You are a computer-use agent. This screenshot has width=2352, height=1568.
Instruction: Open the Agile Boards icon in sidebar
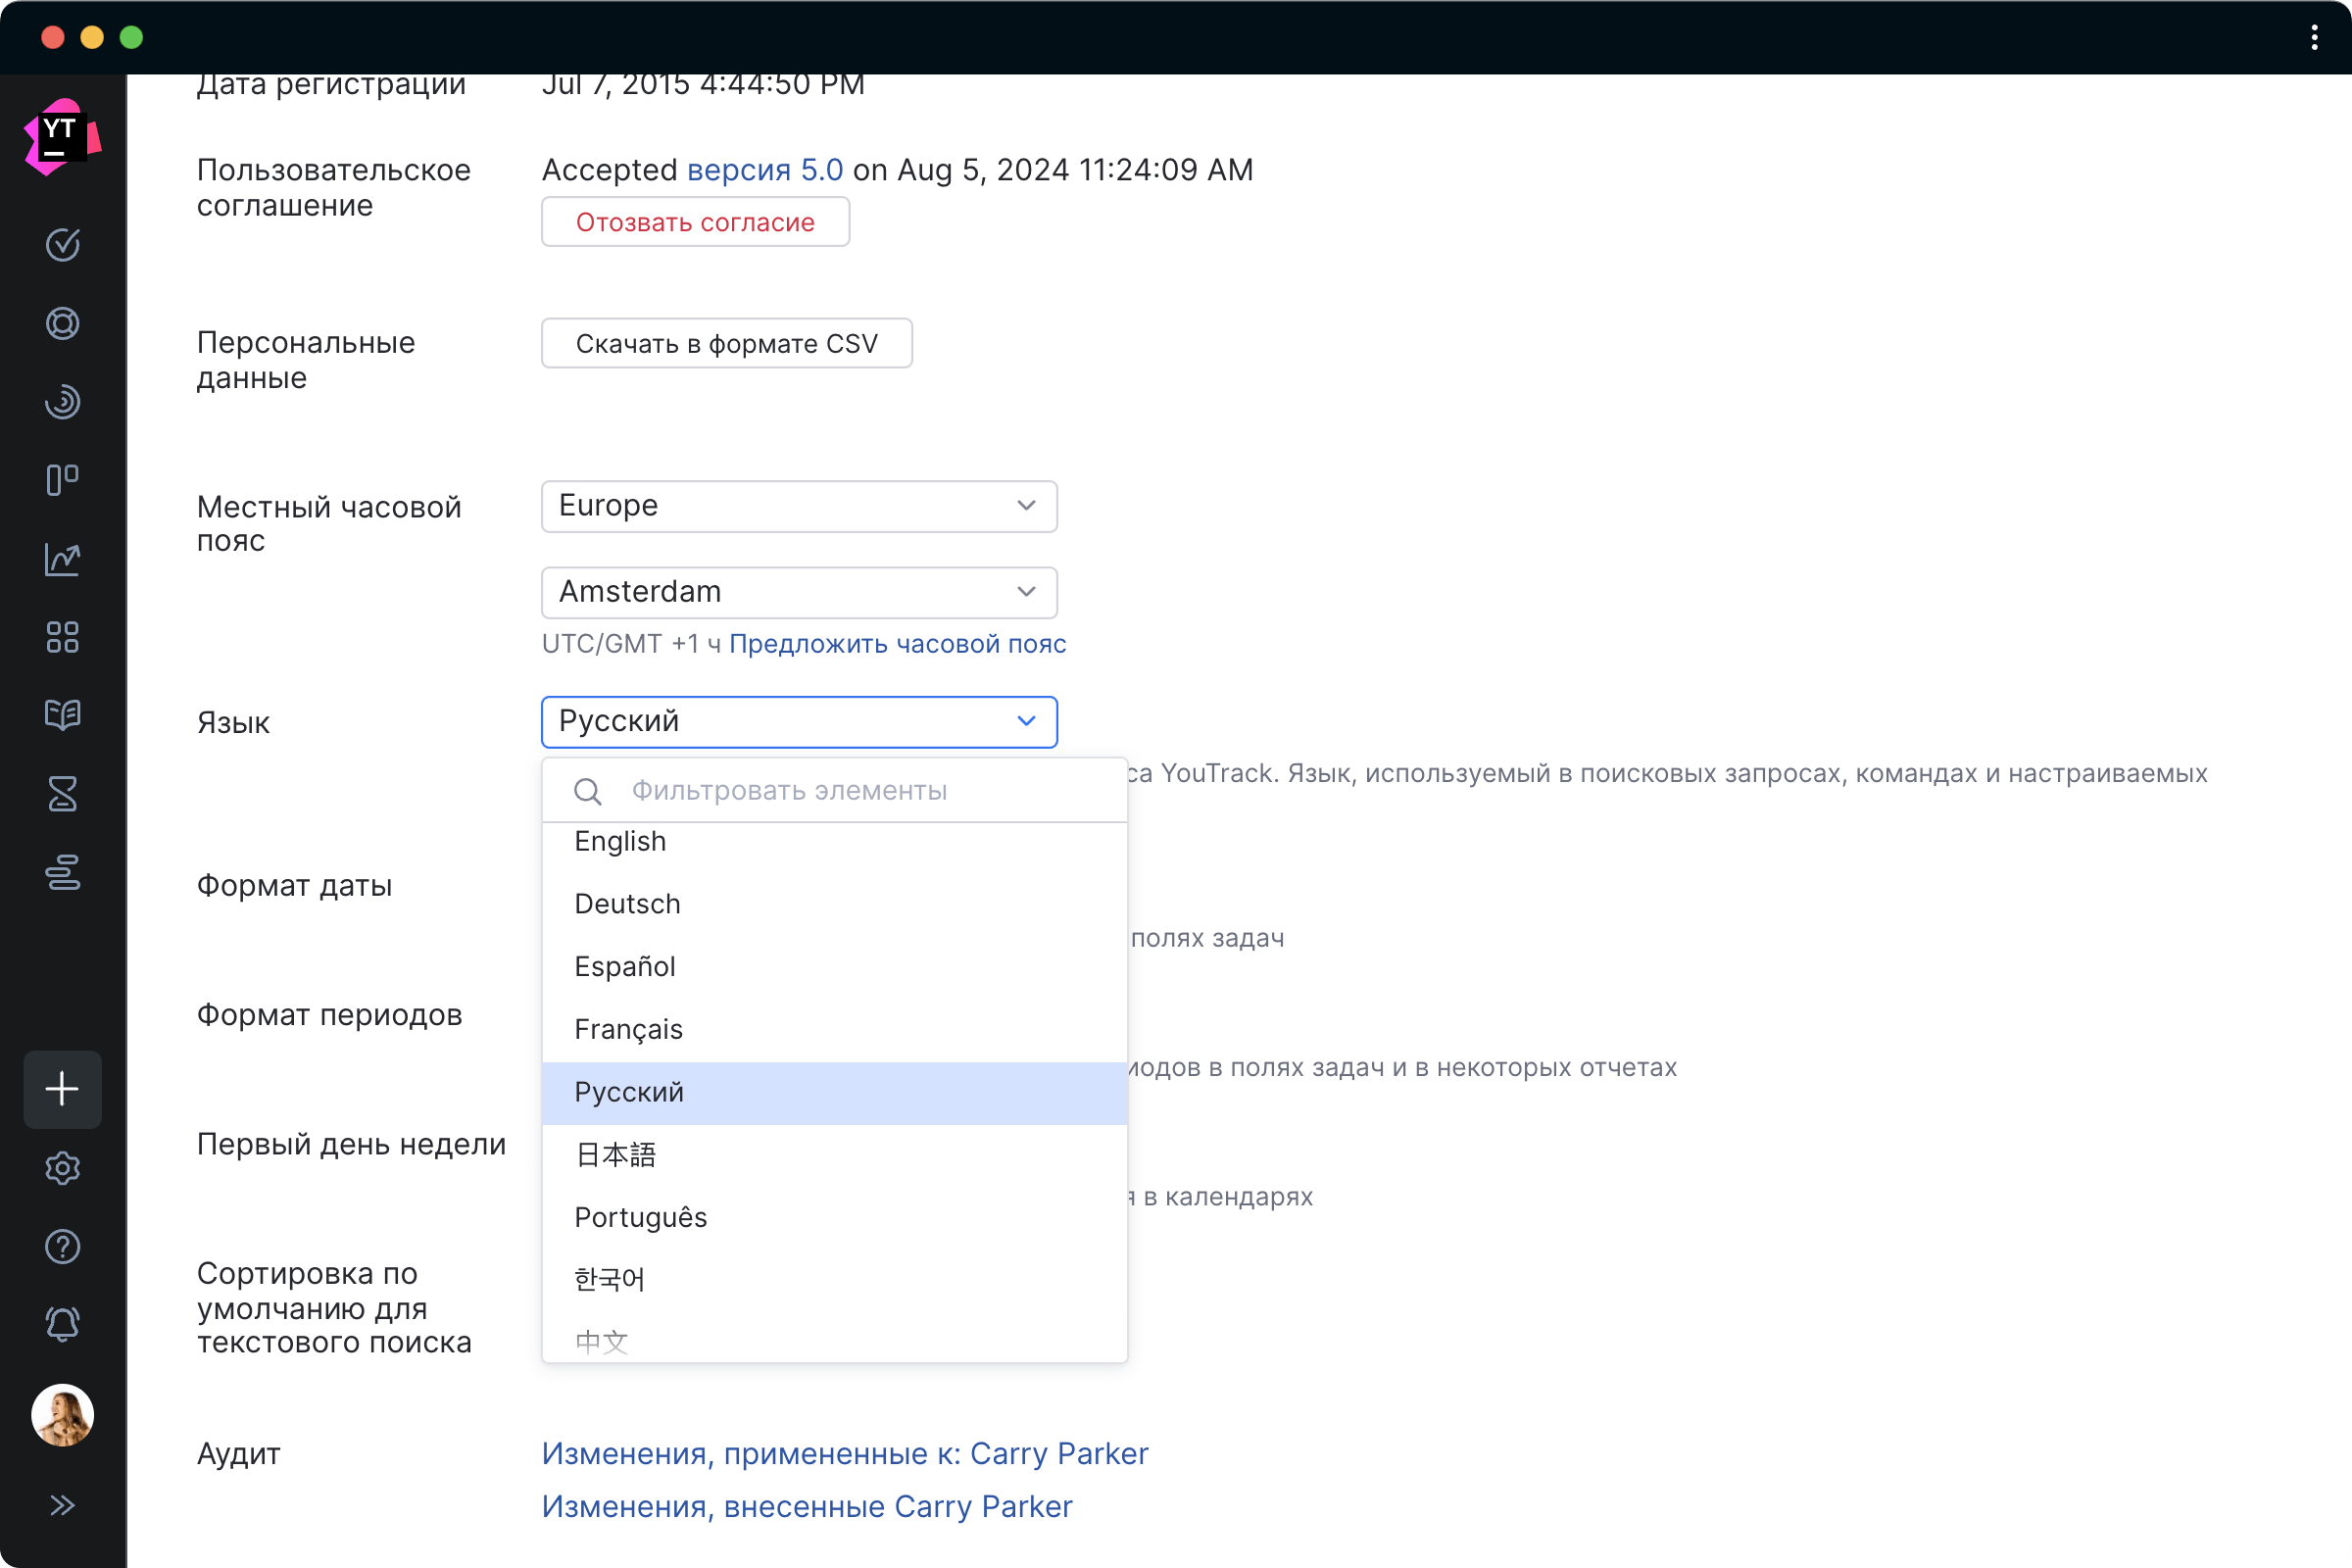pyautogui.click(x=63, y=476)
